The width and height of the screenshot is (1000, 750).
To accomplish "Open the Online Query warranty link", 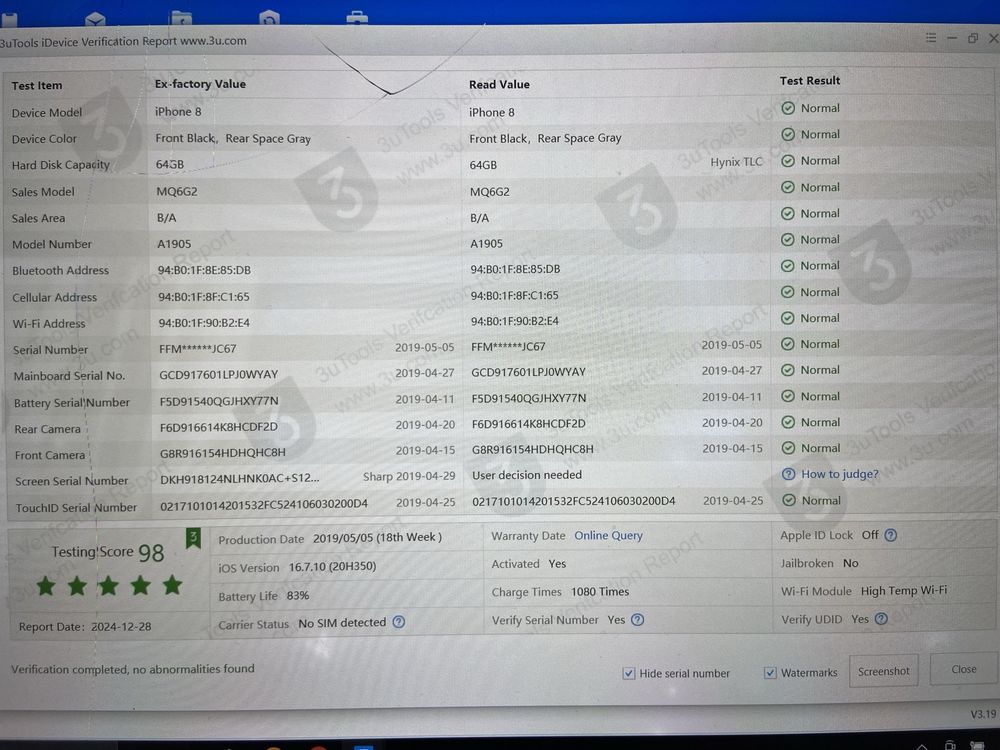I will 608,536.
